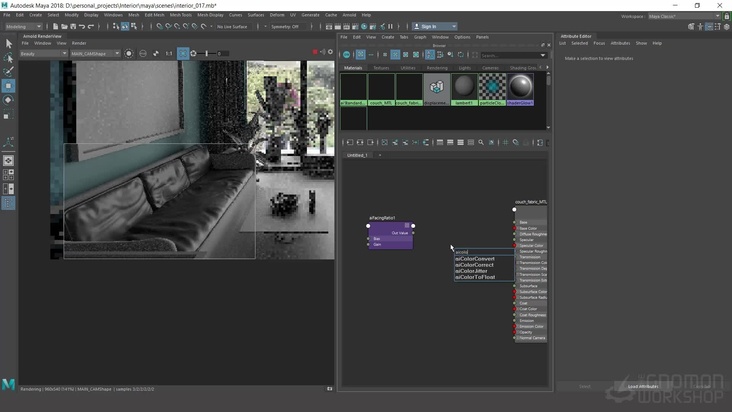Image resolution: width=732 pixels, height=412 pixels.
Task: Select aiColorJitter from the suggestion list
Action: point(472,271)
